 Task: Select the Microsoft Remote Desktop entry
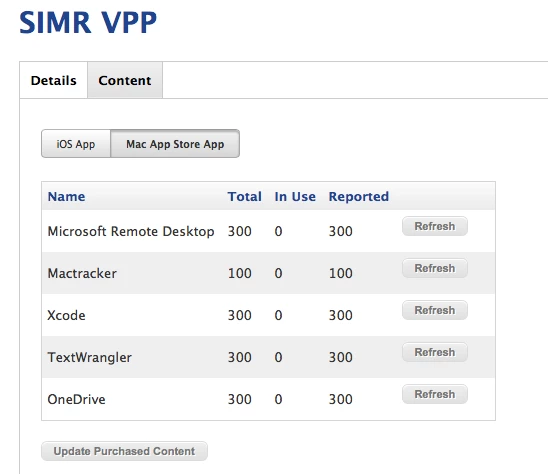click(131, 231)
